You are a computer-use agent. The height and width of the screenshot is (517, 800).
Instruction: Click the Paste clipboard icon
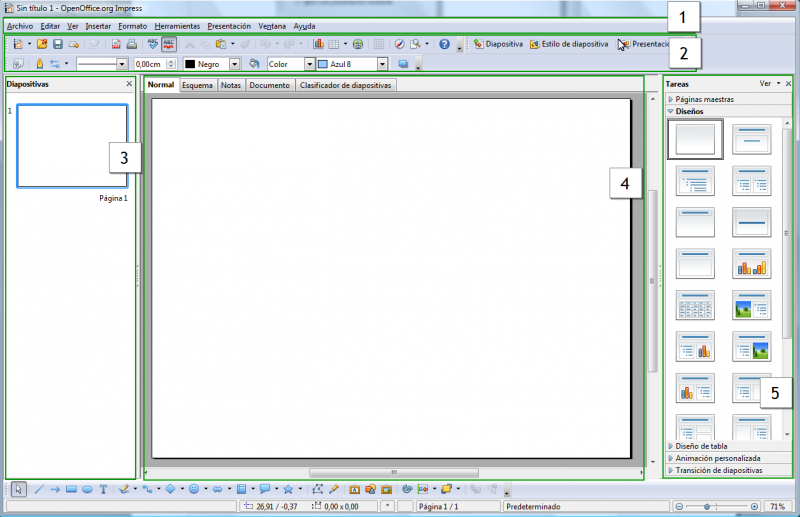coord(221,44)
